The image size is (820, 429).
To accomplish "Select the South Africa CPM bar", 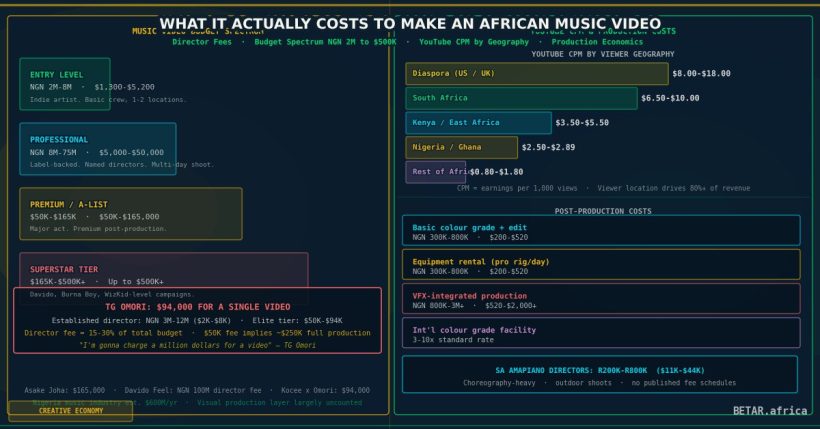I will click(521, 98).
